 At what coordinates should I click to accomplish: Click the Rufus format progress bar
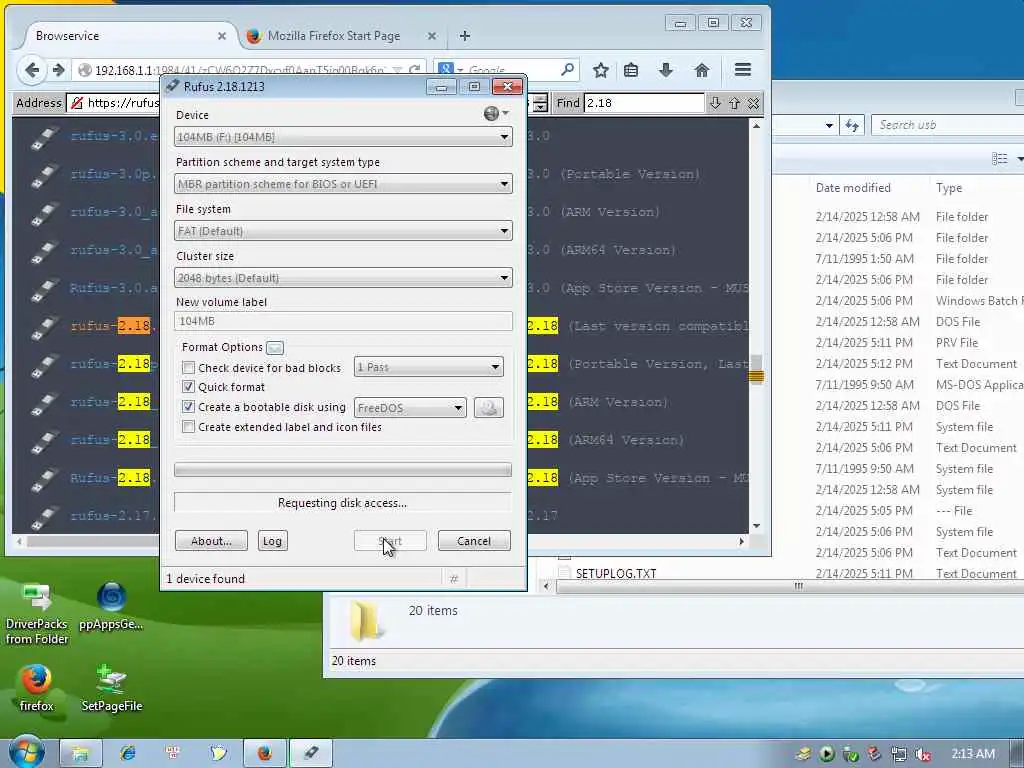coord(343,470)
